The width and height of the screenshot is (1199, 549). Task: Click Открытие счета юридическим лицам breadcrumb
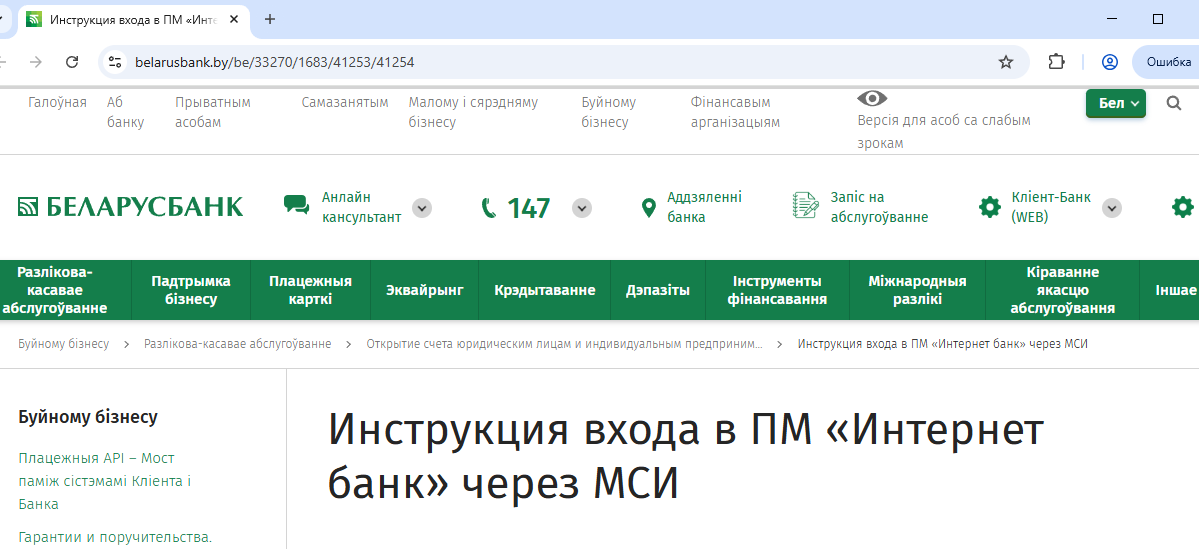(564, 344)
